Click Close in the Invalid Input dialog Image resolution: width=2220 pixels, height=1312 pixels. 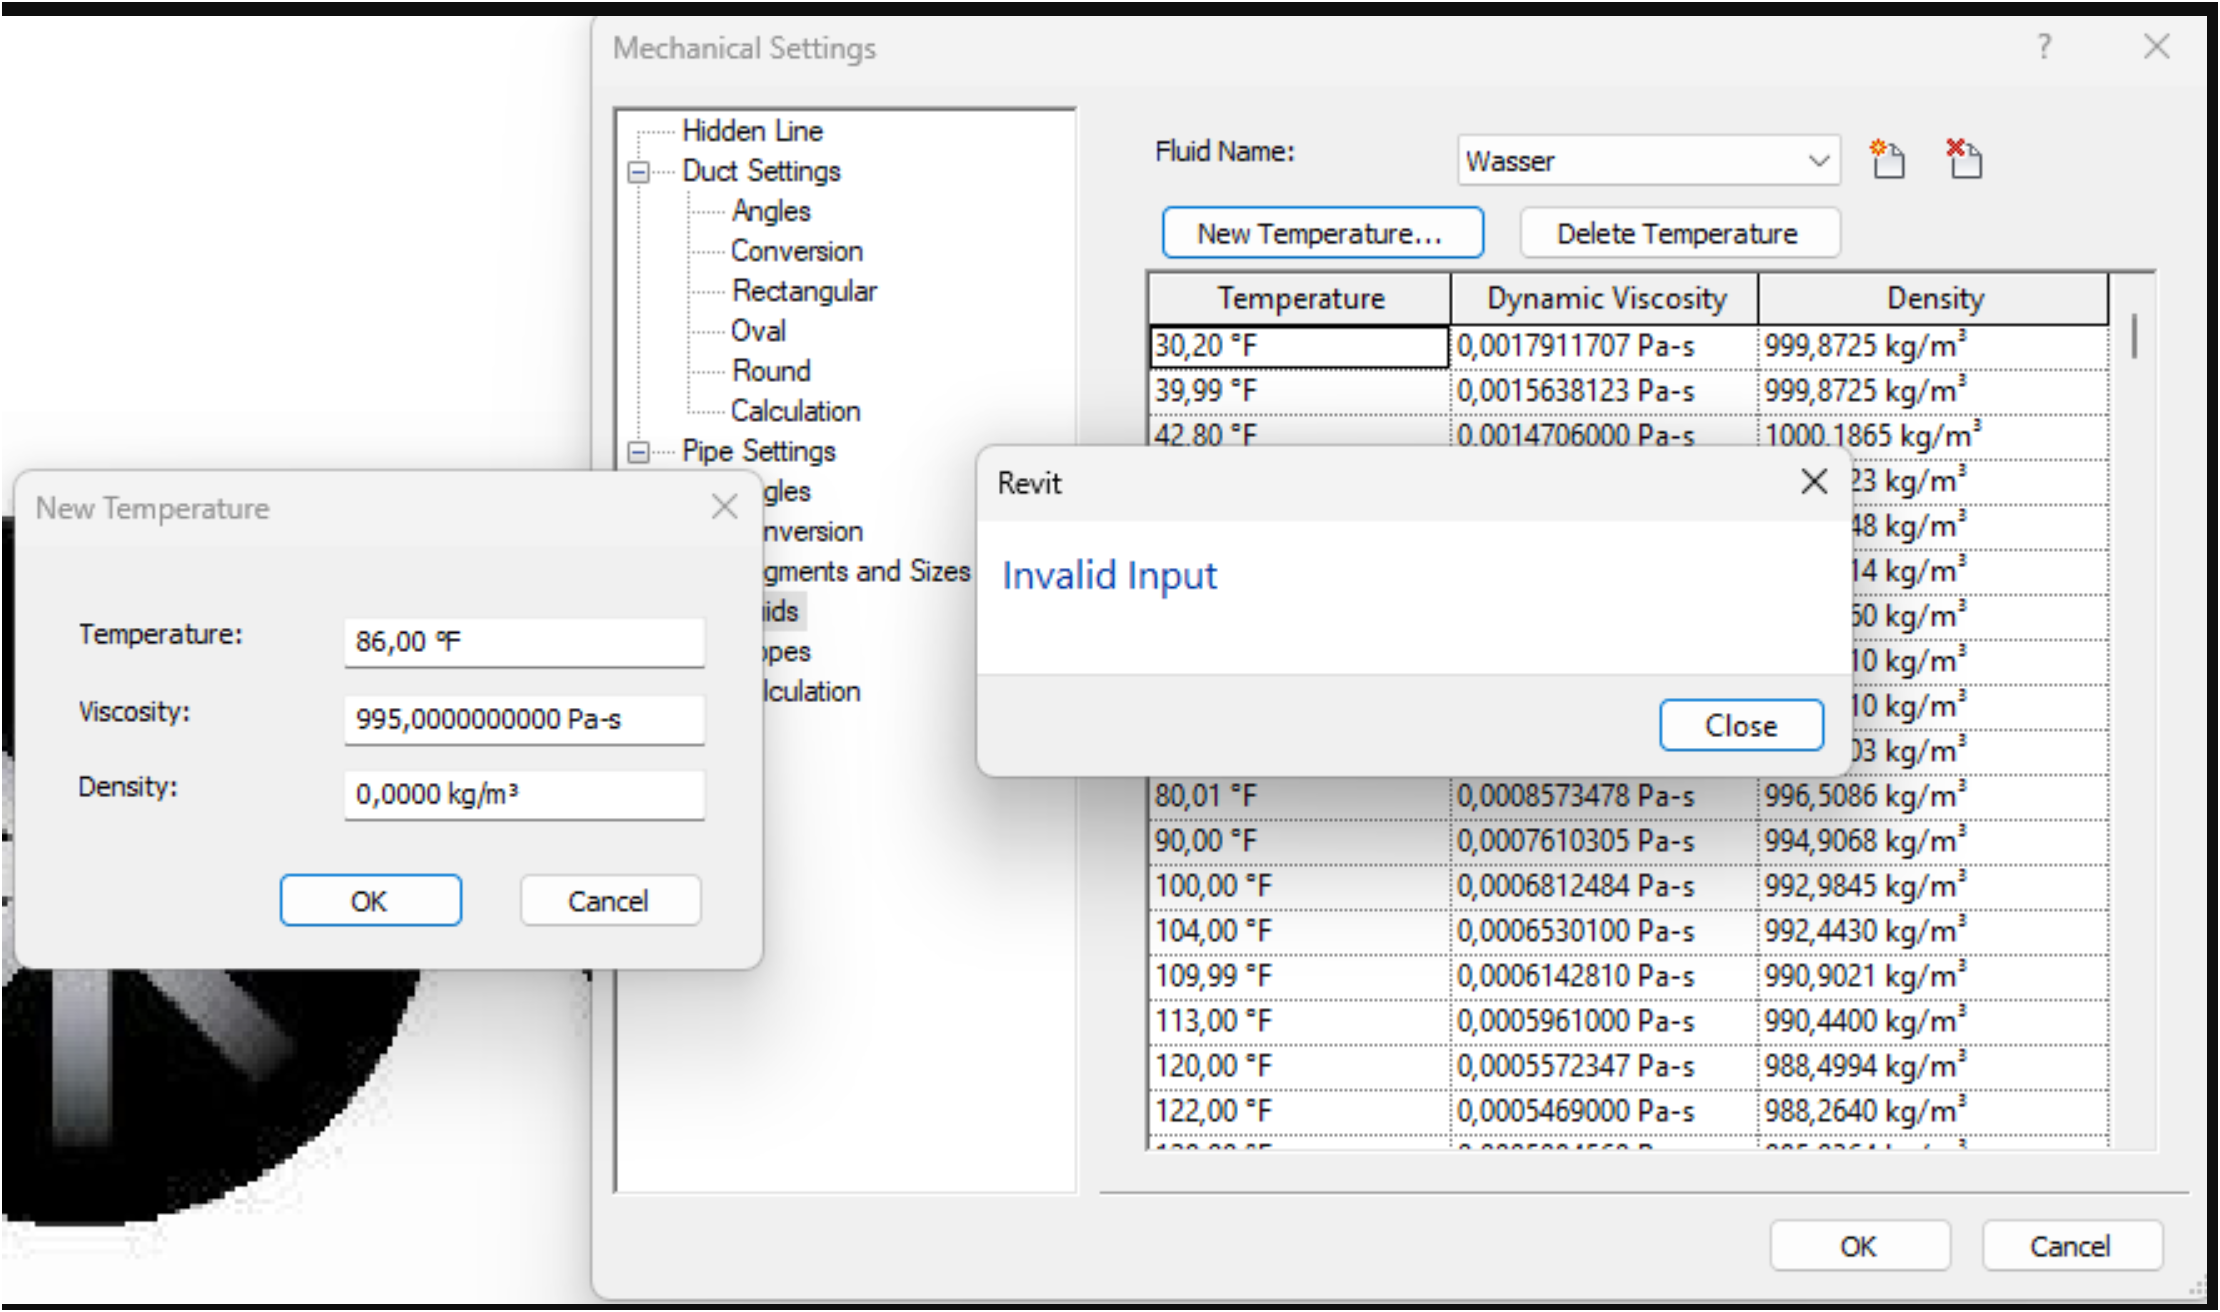[x=1740, y=725]
